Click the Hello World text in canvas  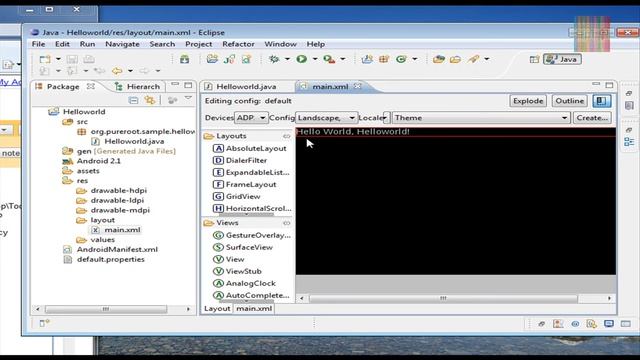pos(353,131)
